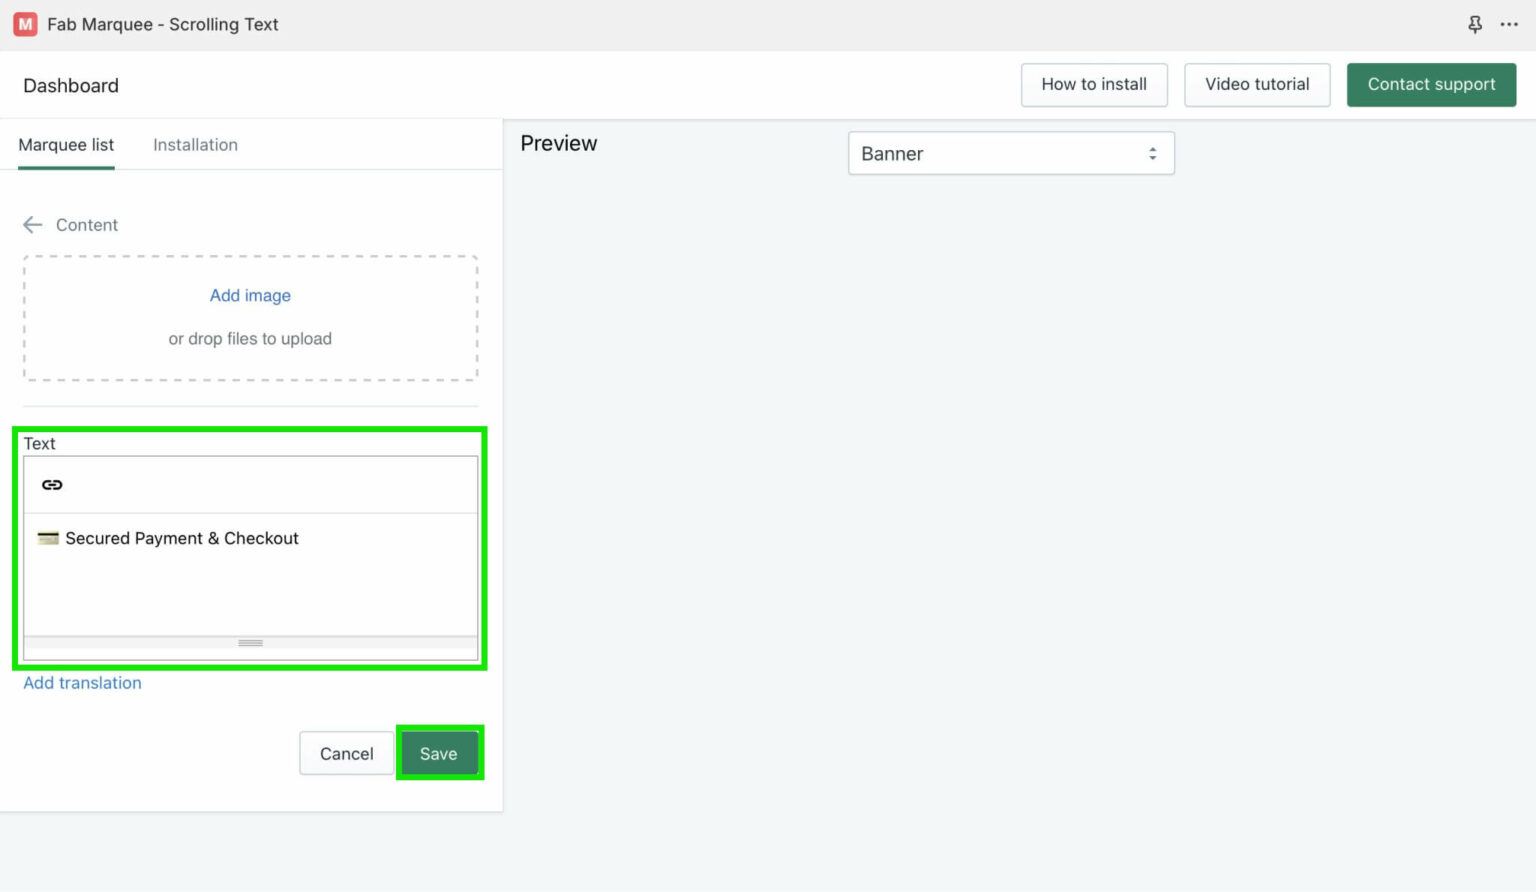This screenshot has width=1536, height=892.
Task: Pin the Fab Marquee app
Action: click(1474, 24)
